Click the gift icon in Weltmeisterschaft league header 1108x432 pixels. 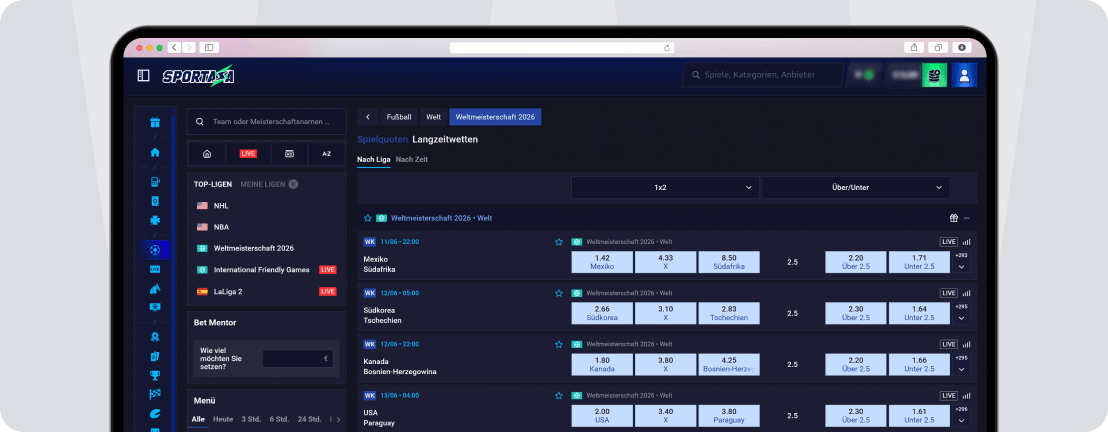coord(953,218)
